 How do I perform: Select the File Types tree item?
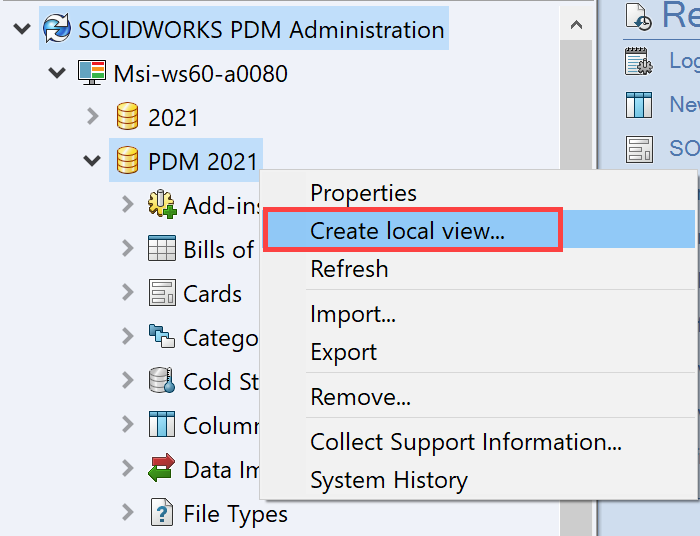pos(235,514)
